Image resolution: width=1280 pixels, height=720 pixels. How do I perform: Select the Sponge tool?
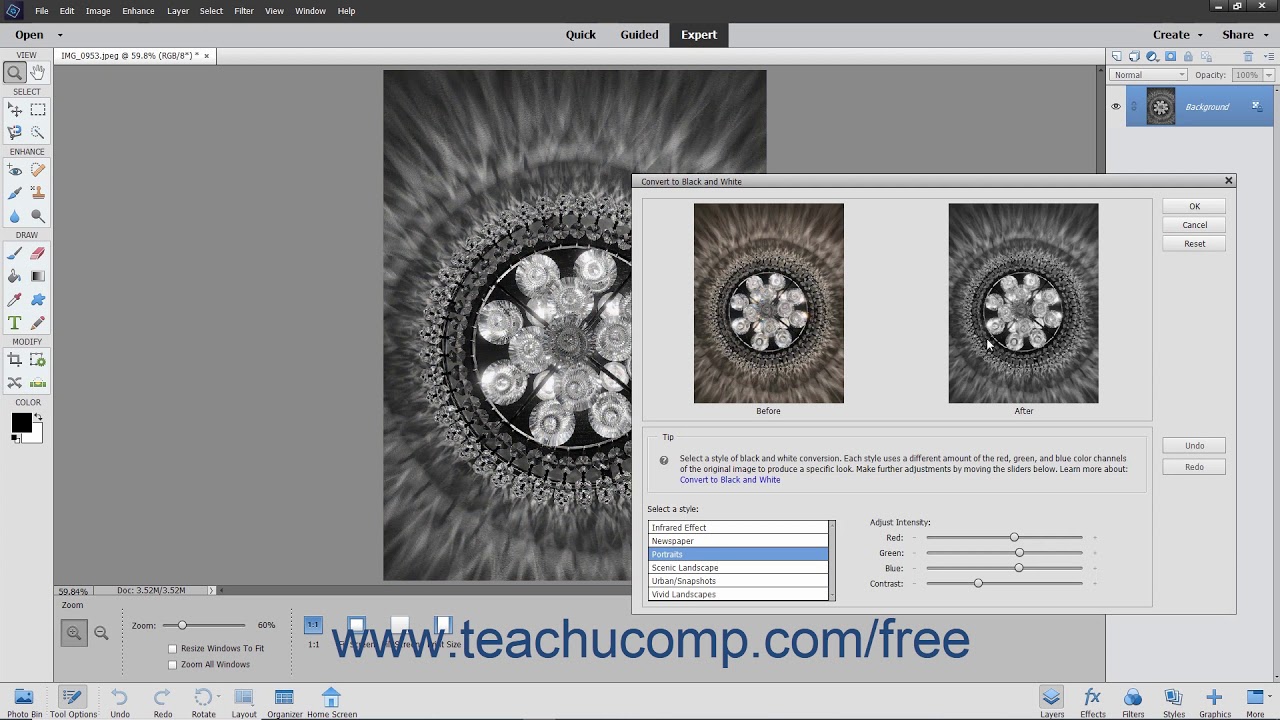point(38,216)
